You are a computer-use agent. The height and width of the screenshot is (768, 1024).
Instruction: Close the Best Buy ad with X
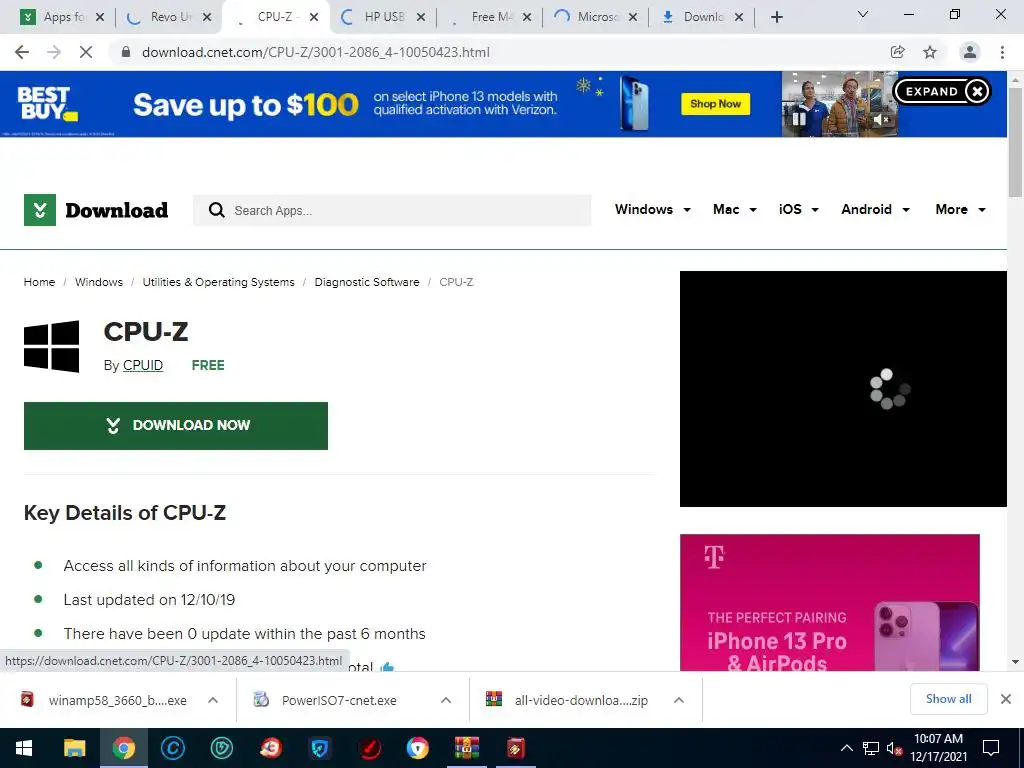pos(977,91)
